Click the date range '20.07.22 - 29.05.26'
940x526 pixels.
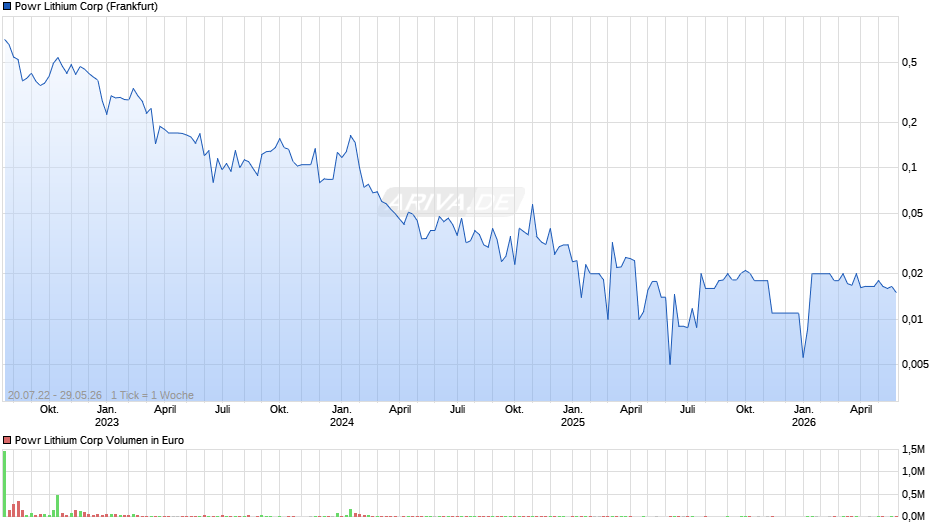[x=55, y=395]
